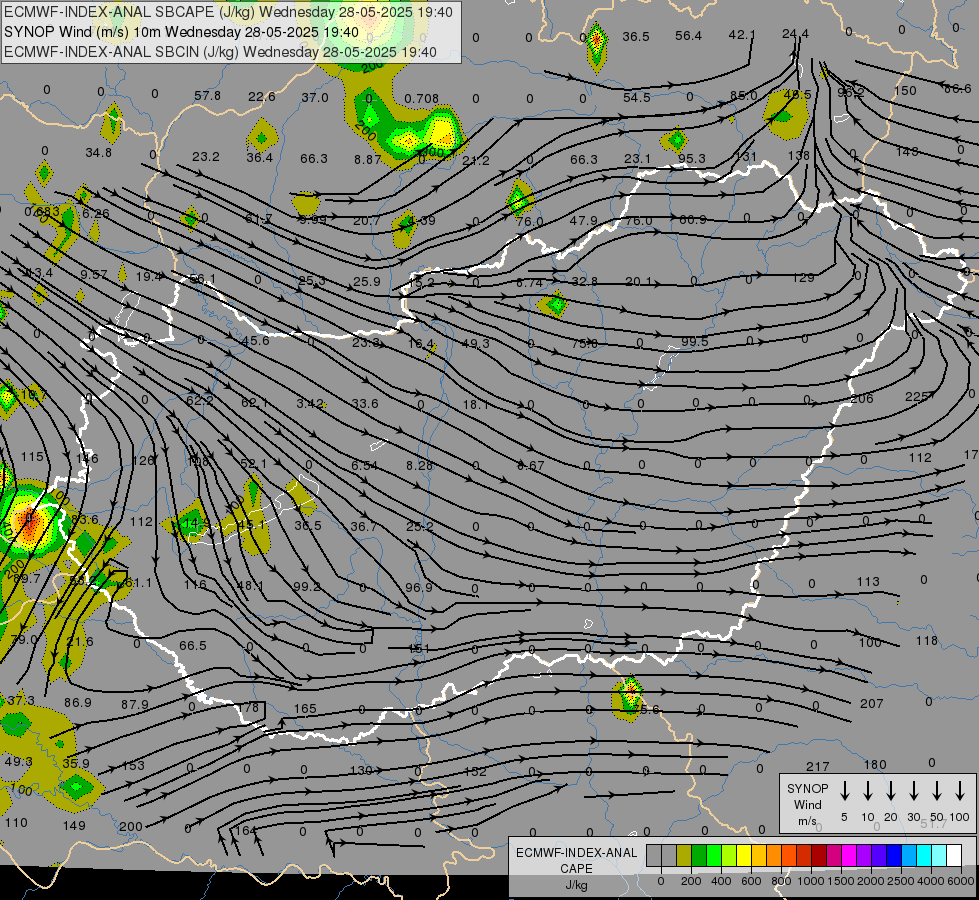Image resolution: width=979 pixels, height=900 pixels.
Task: Click the 87.9 value on the map
Action: coord(135,705)
